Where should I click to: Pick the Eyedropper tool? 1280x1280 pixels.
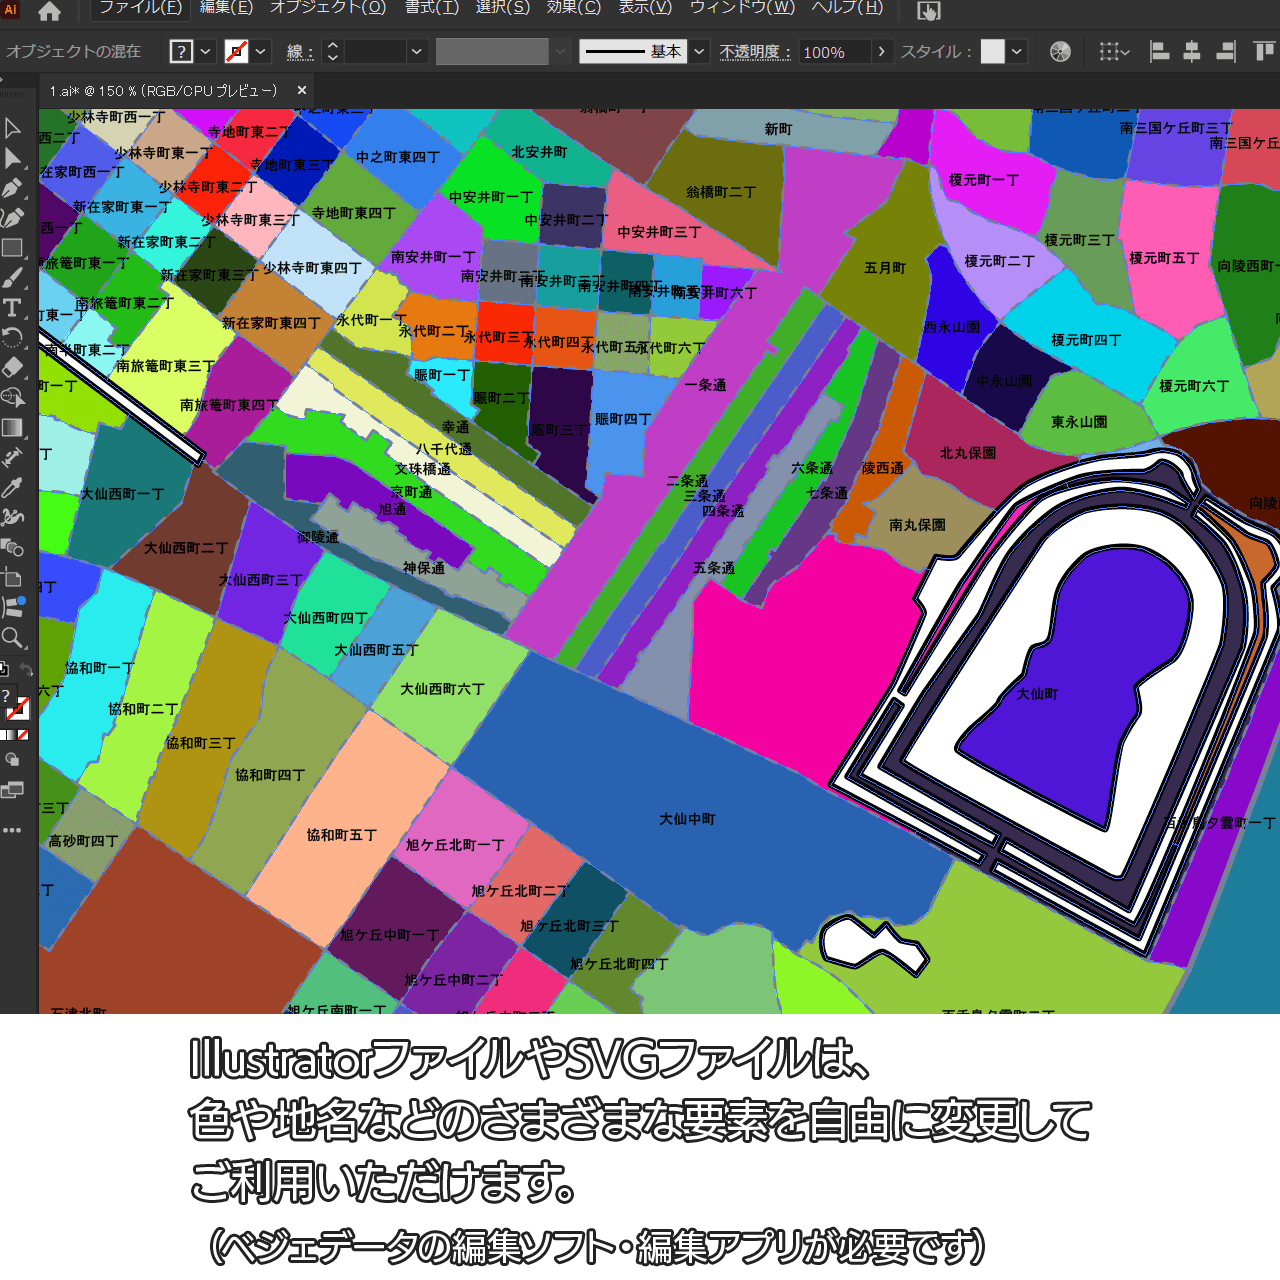[12, 487]
